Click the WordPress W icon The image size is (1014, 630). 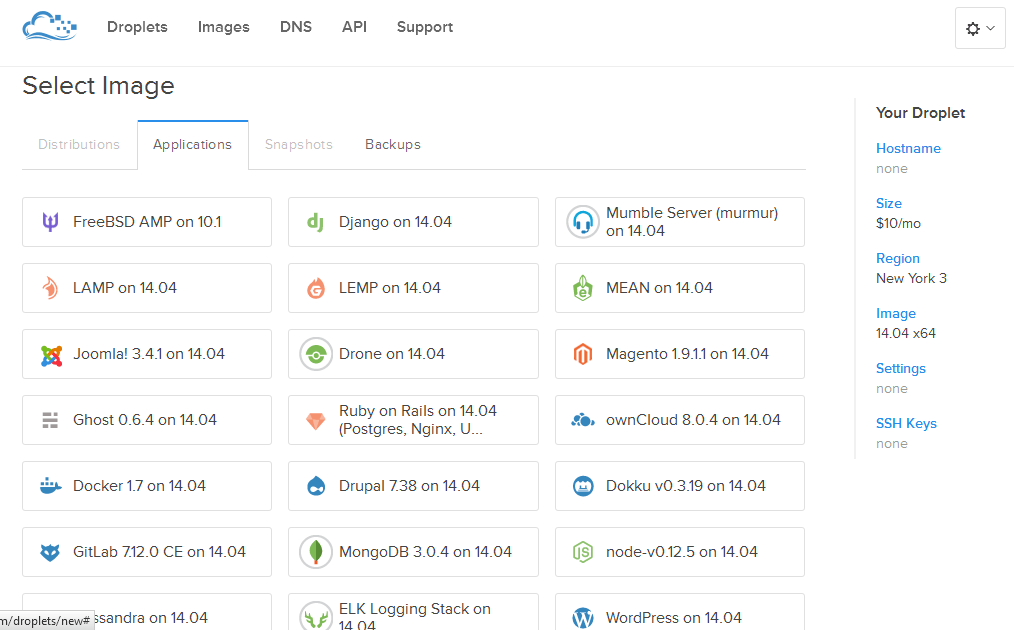[583, 618]
